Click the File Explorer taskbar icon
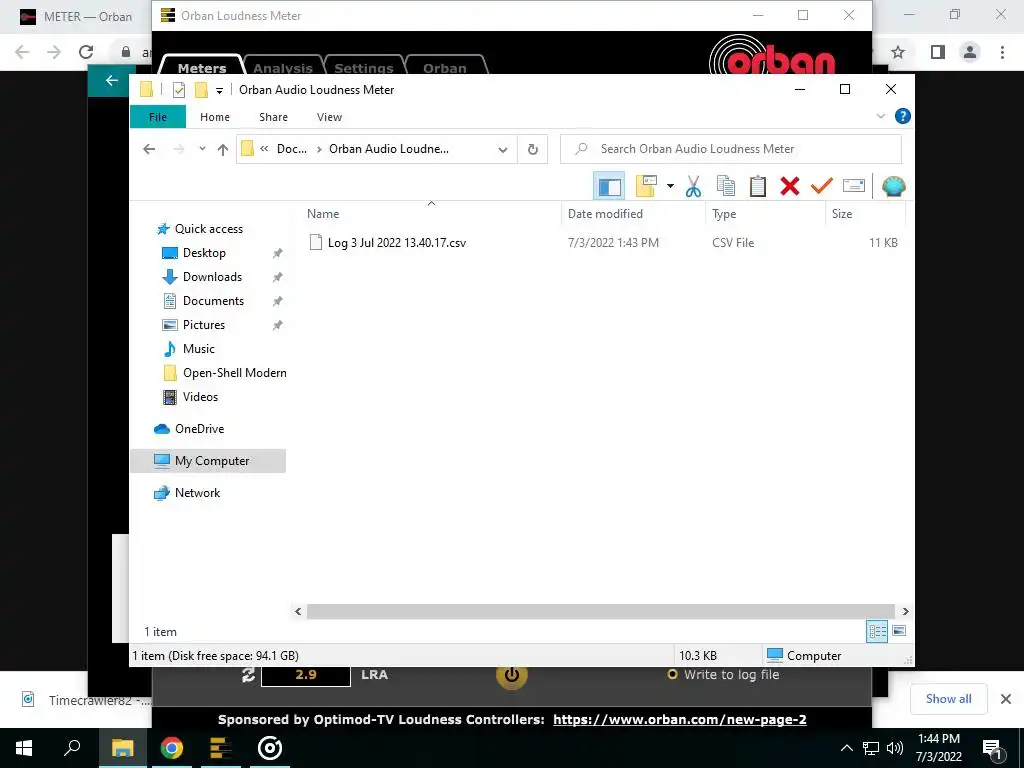This screenshot has height=768, width=1024. click(122, 748)
